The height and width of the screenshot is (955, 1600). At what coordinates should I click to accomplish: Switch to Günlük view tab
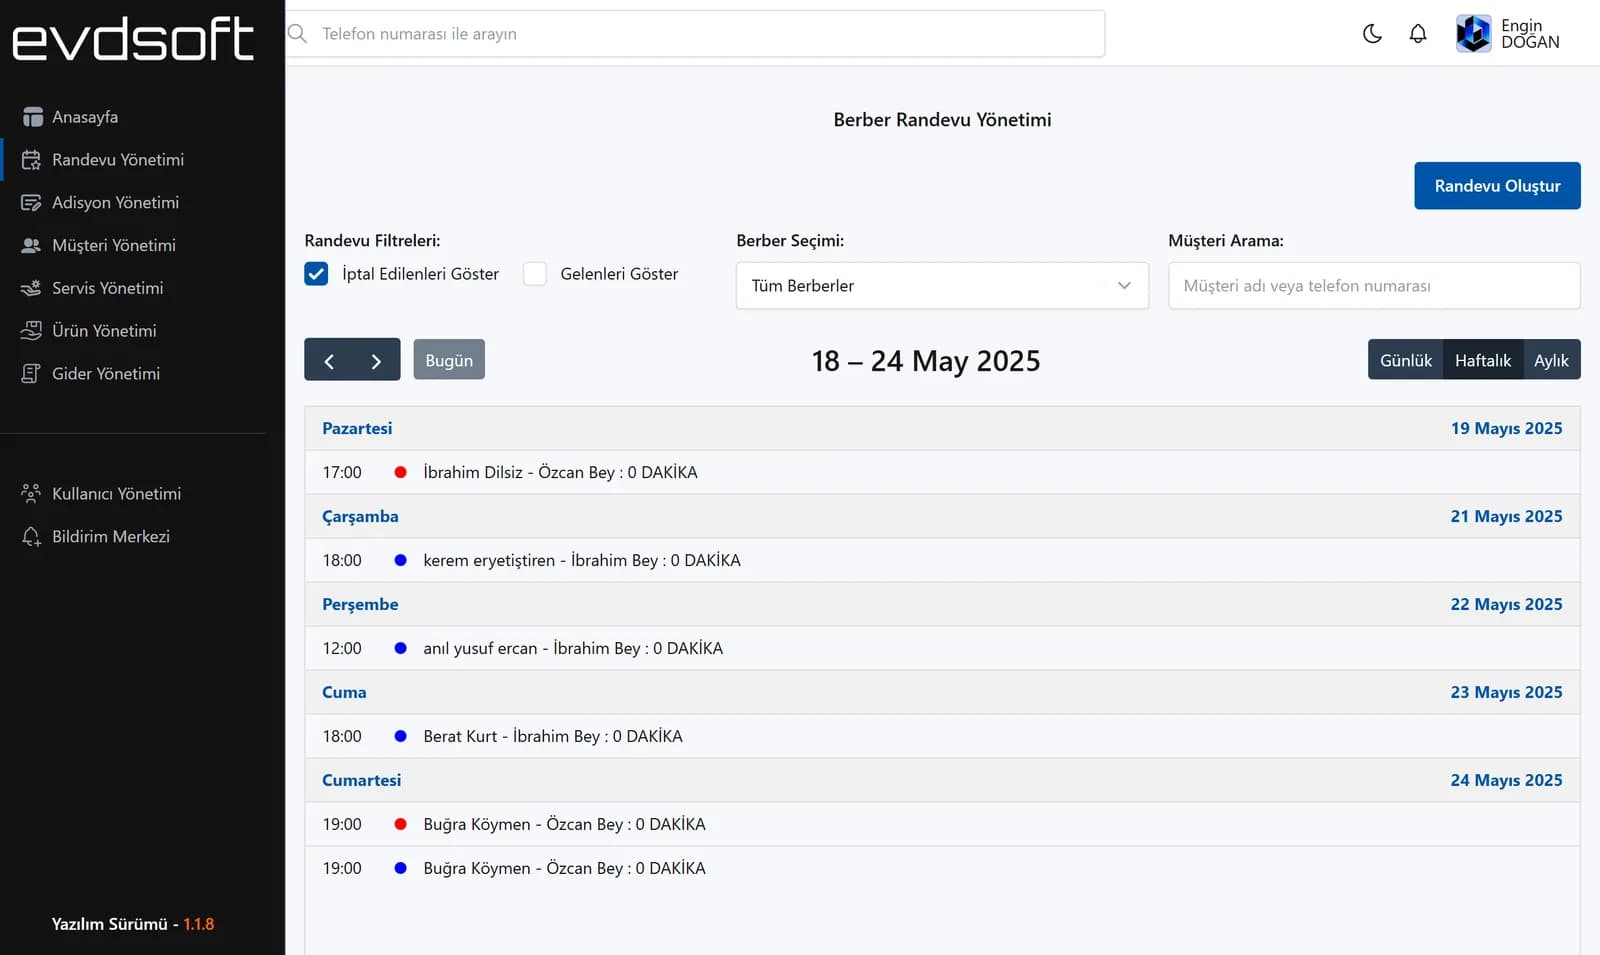click(x=1405, y=360)
